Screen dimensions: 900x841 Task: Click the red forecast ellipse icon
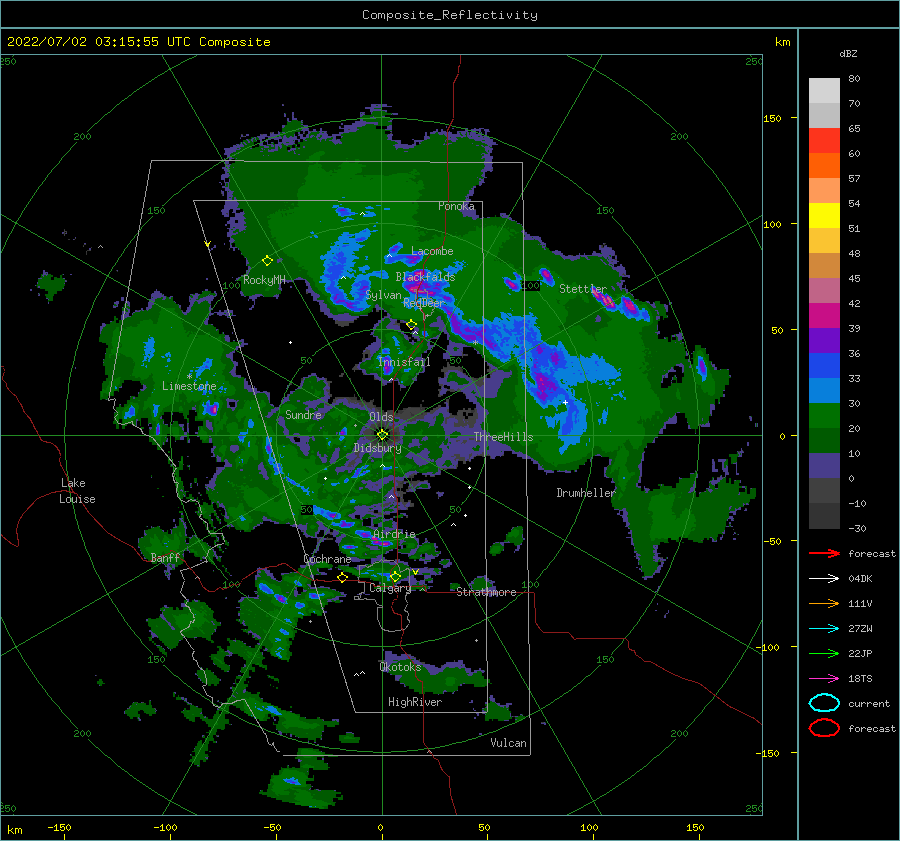coord(824,728)
